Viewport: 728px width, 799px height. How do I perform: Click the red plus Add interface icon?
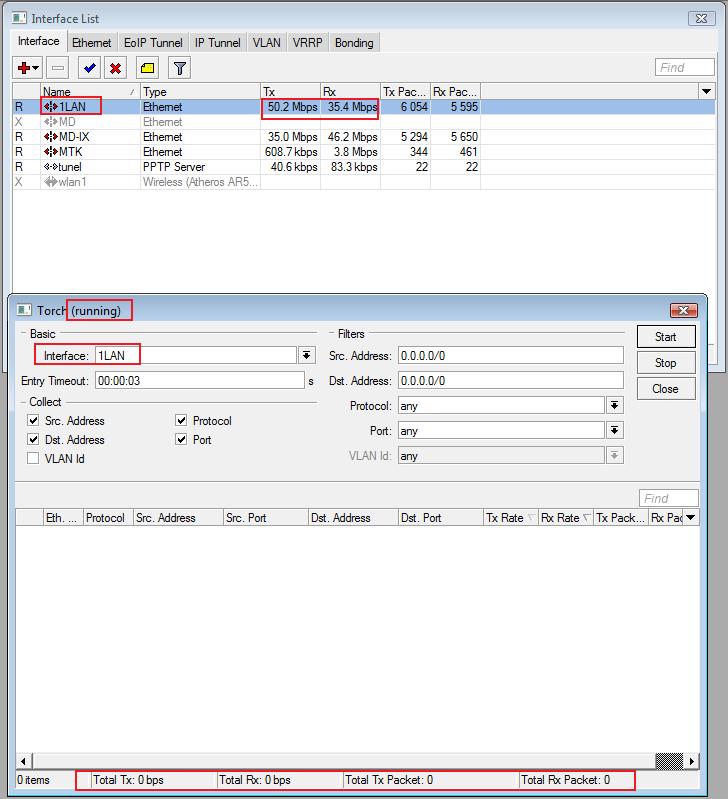click(x=23, y=68)
